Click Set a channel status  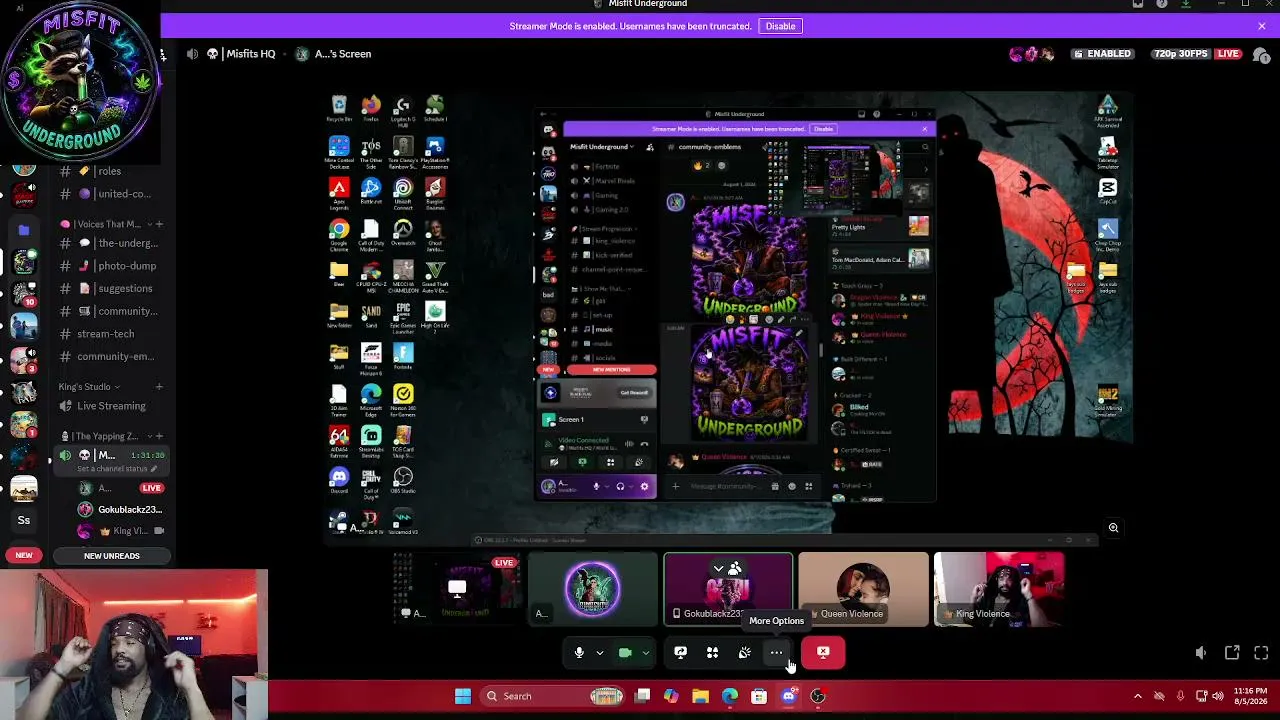click(112, 469)
